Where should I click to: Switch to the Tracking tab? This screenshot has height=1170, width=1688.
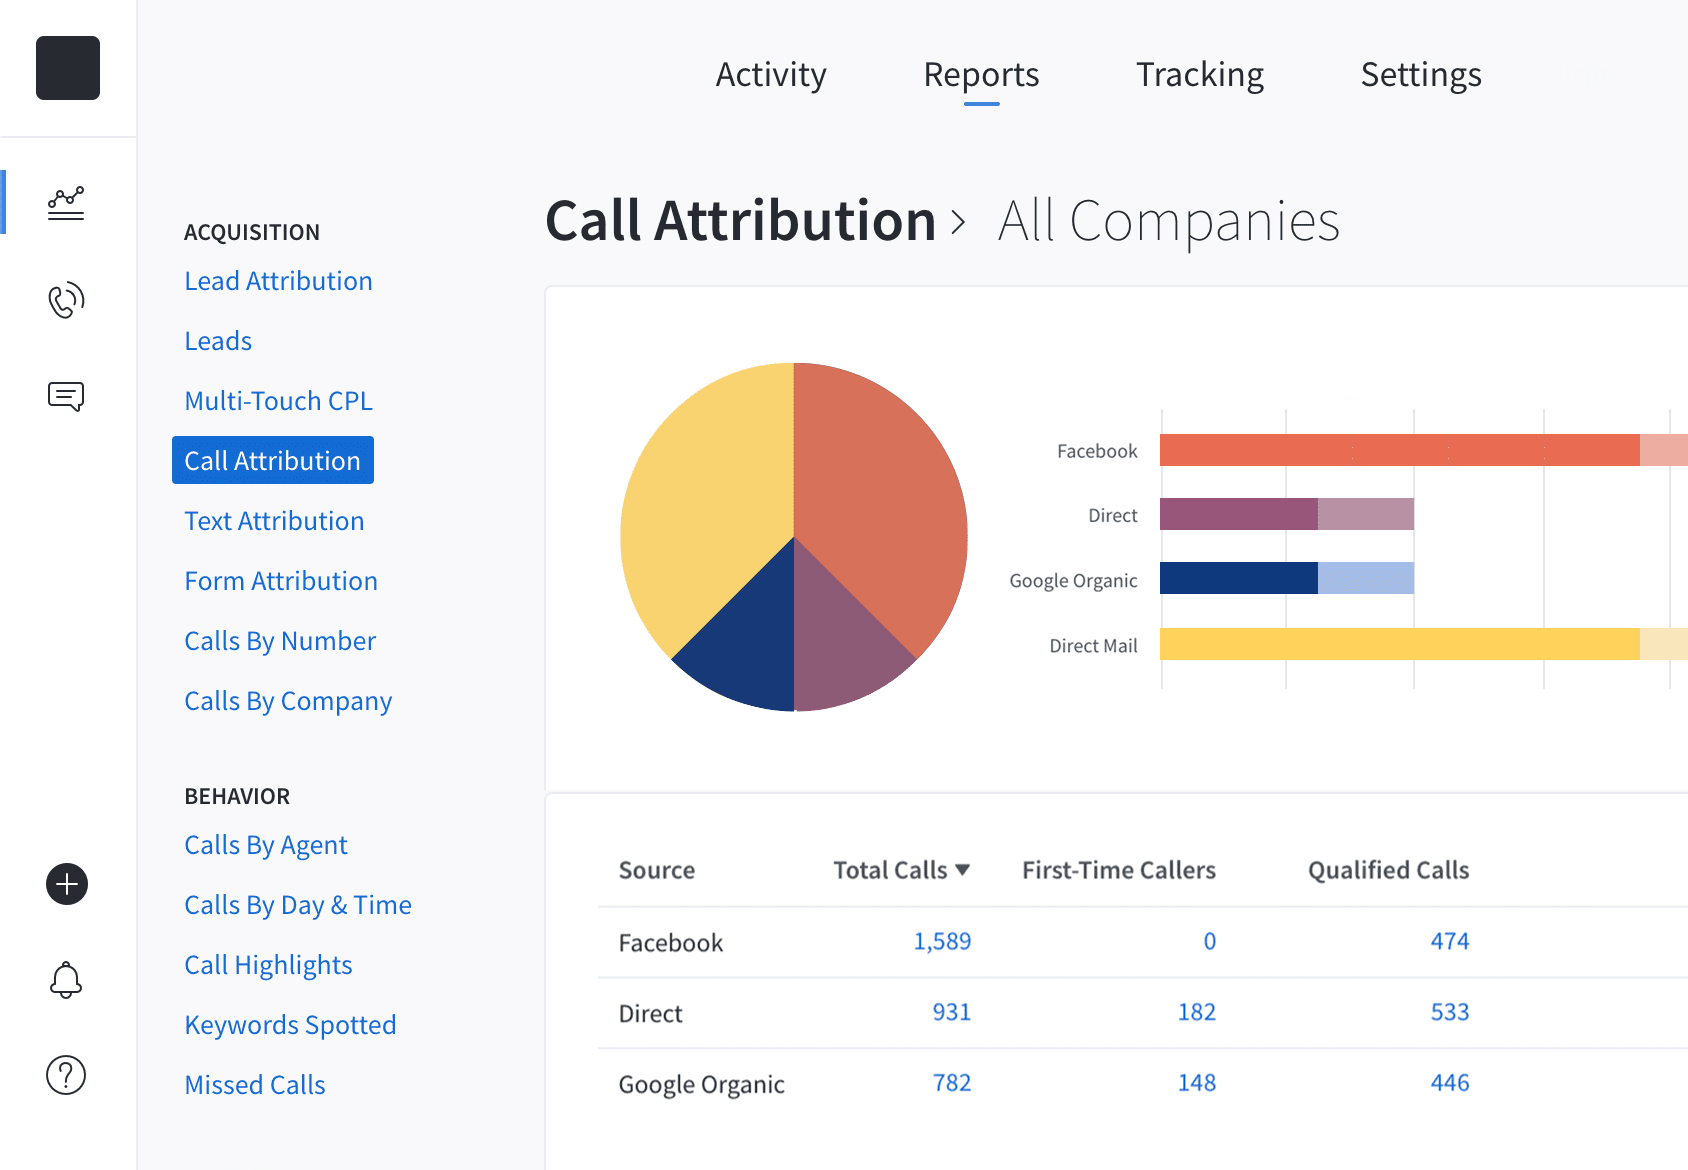pyautogui.click(x=1199, y=75)
